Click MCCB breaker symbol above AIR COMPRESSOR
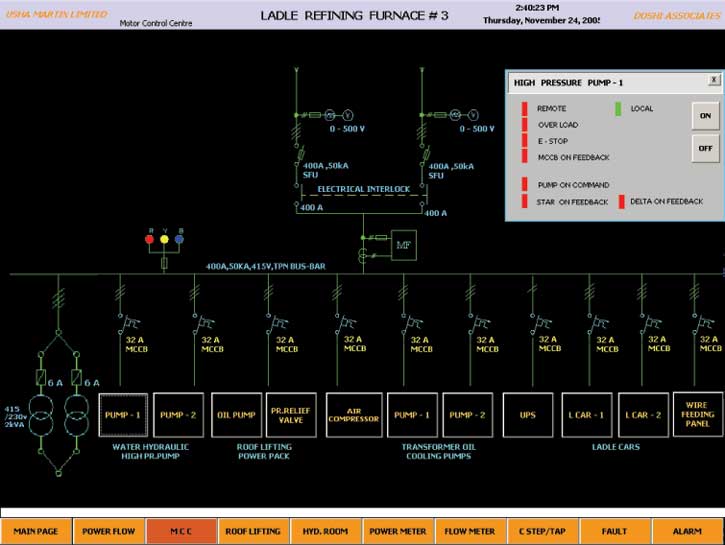The width and height of the screenshot is (725, 545). 345,323
